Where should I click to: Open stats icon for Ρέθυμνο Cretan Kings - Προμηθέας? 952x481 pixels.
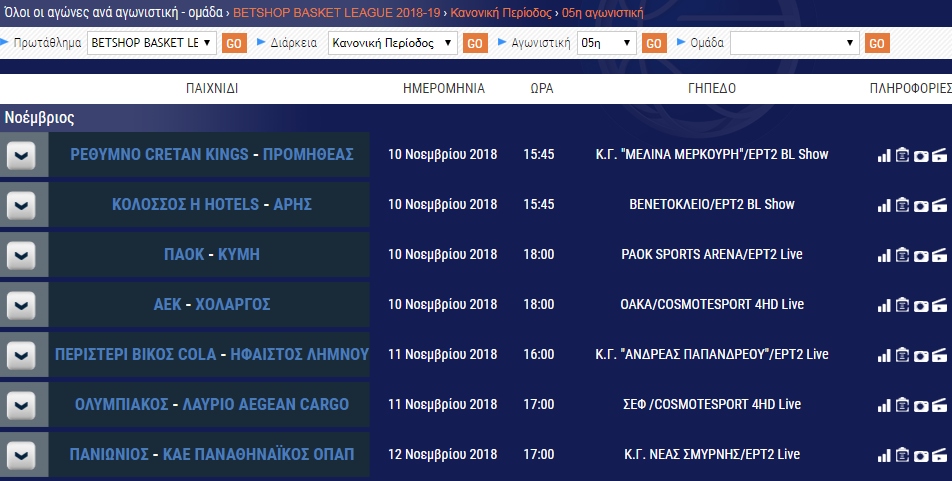884,155
